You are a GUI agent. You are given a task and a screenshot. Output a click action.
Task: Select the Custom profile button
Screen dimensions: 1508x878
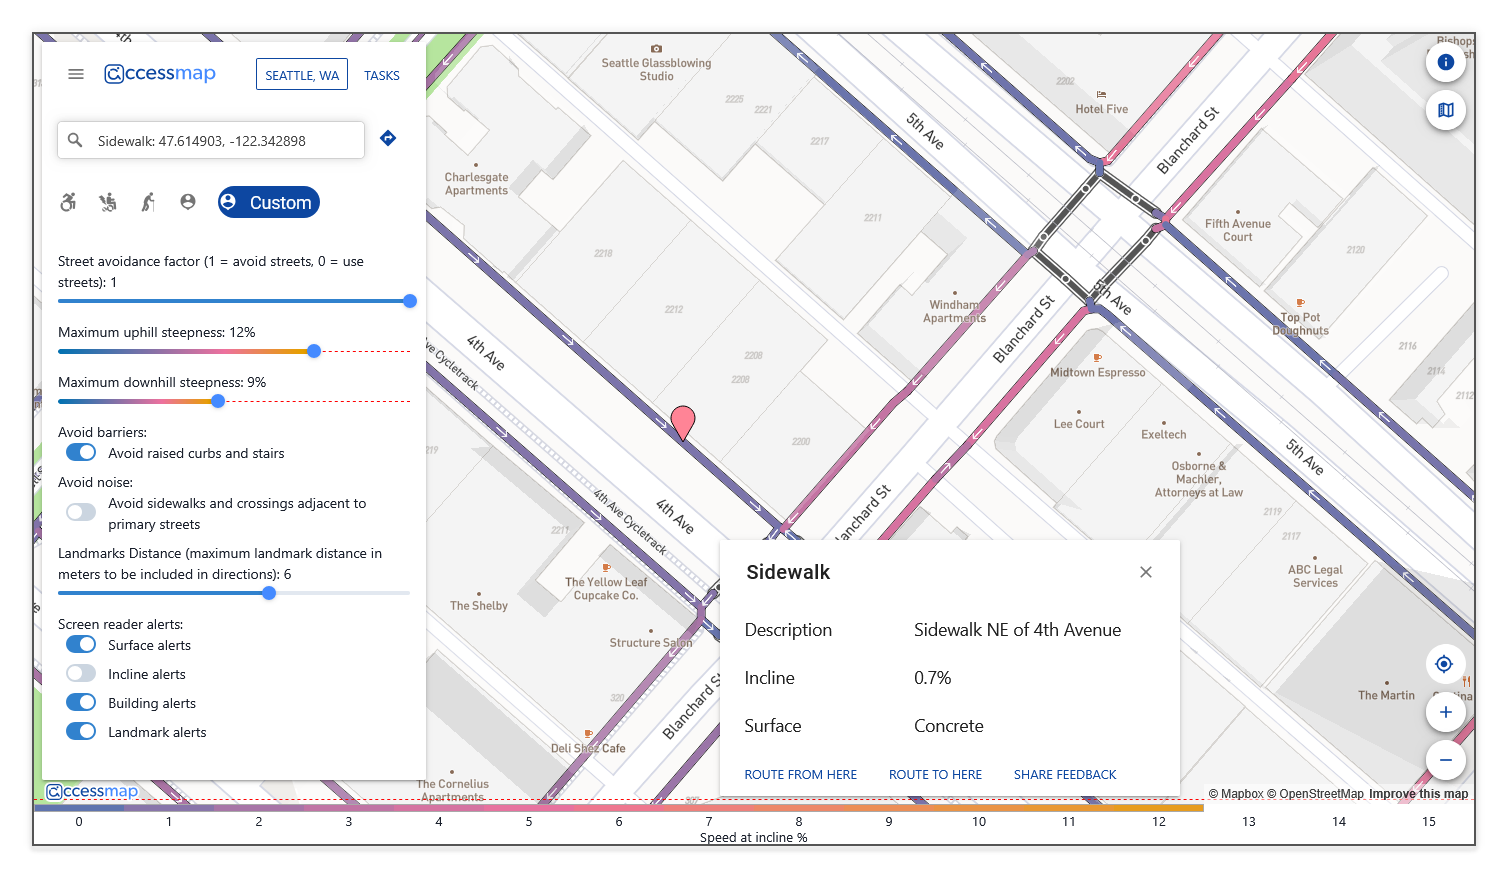269,202
